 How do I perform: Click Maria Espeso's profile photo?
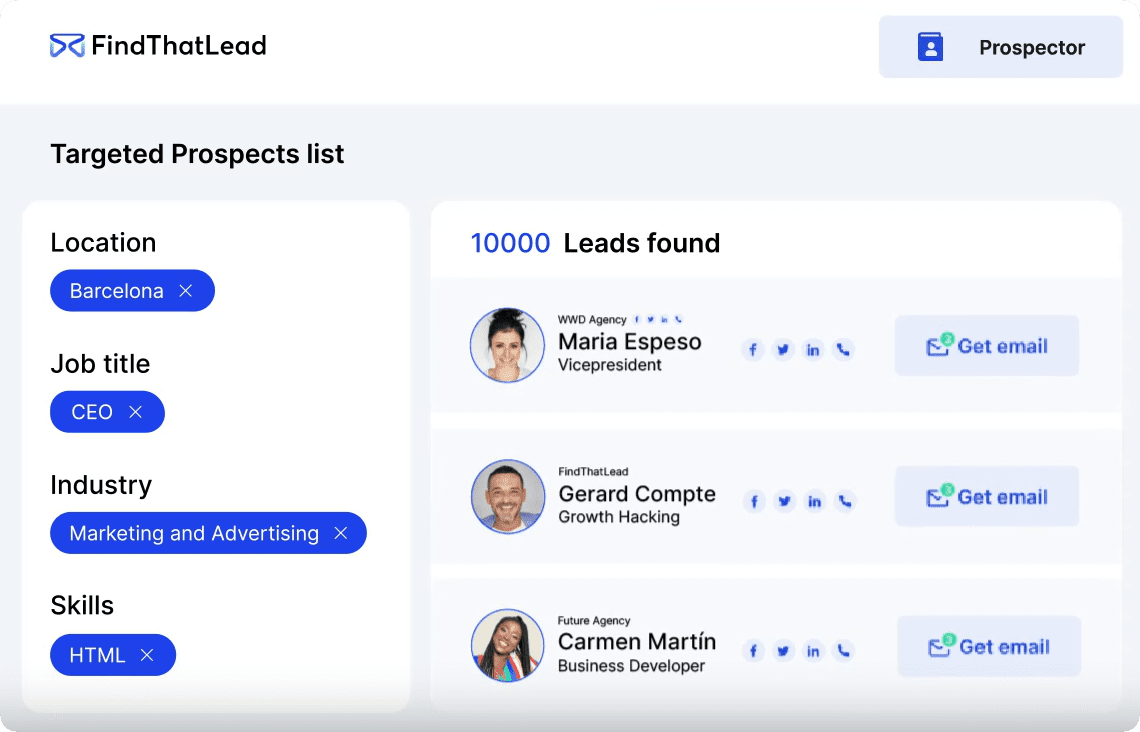tap(507, 345)
